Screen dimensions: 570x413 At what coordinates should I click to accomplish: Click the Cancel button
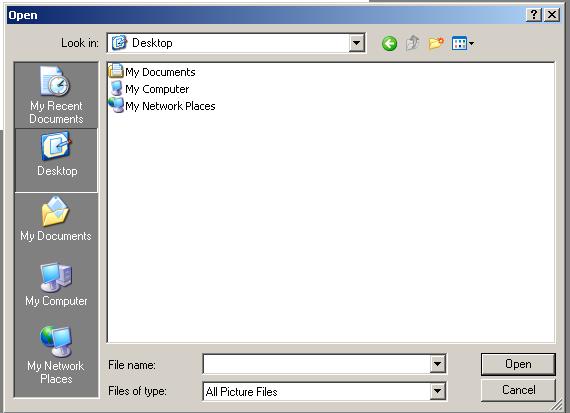pos(518,390)
